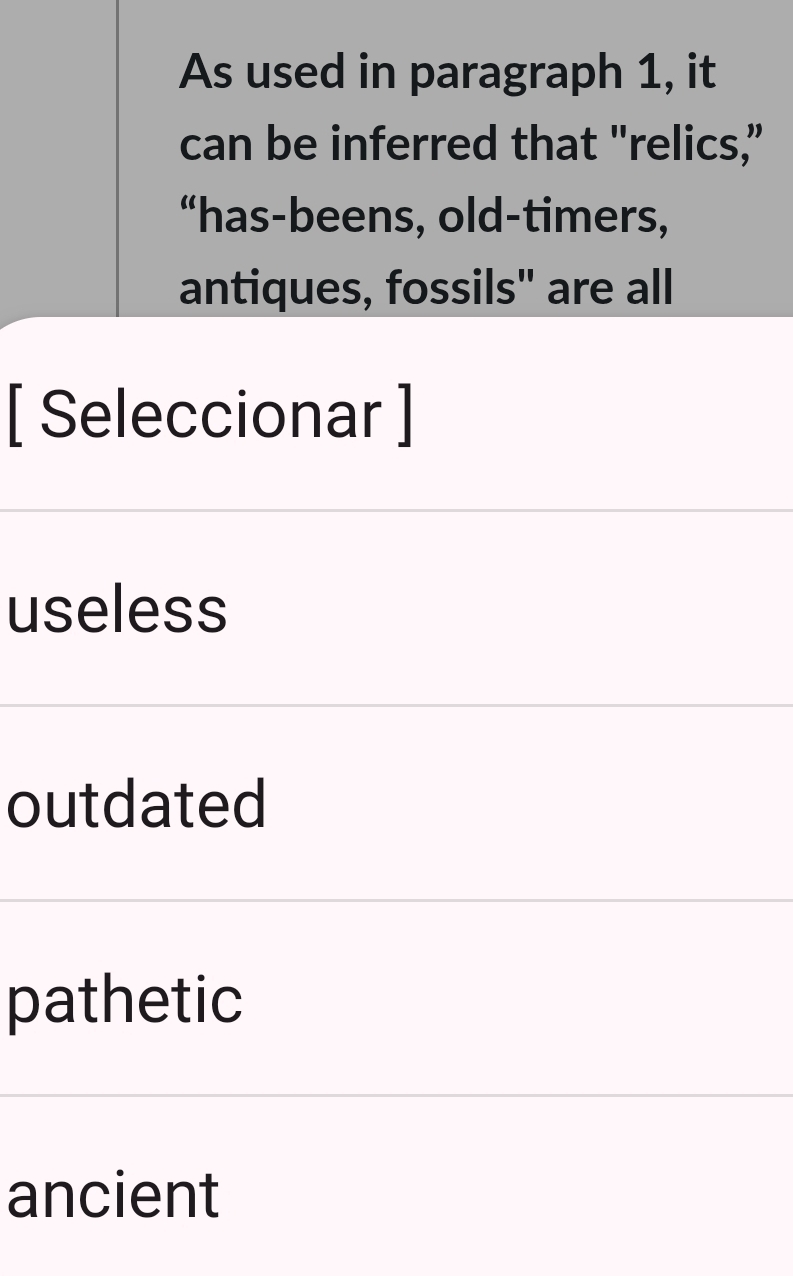Select "ancient" as the inferred meaning
Viewport: 793px width, 1276px height.
pyautogui.click(x=112, y=1194)
